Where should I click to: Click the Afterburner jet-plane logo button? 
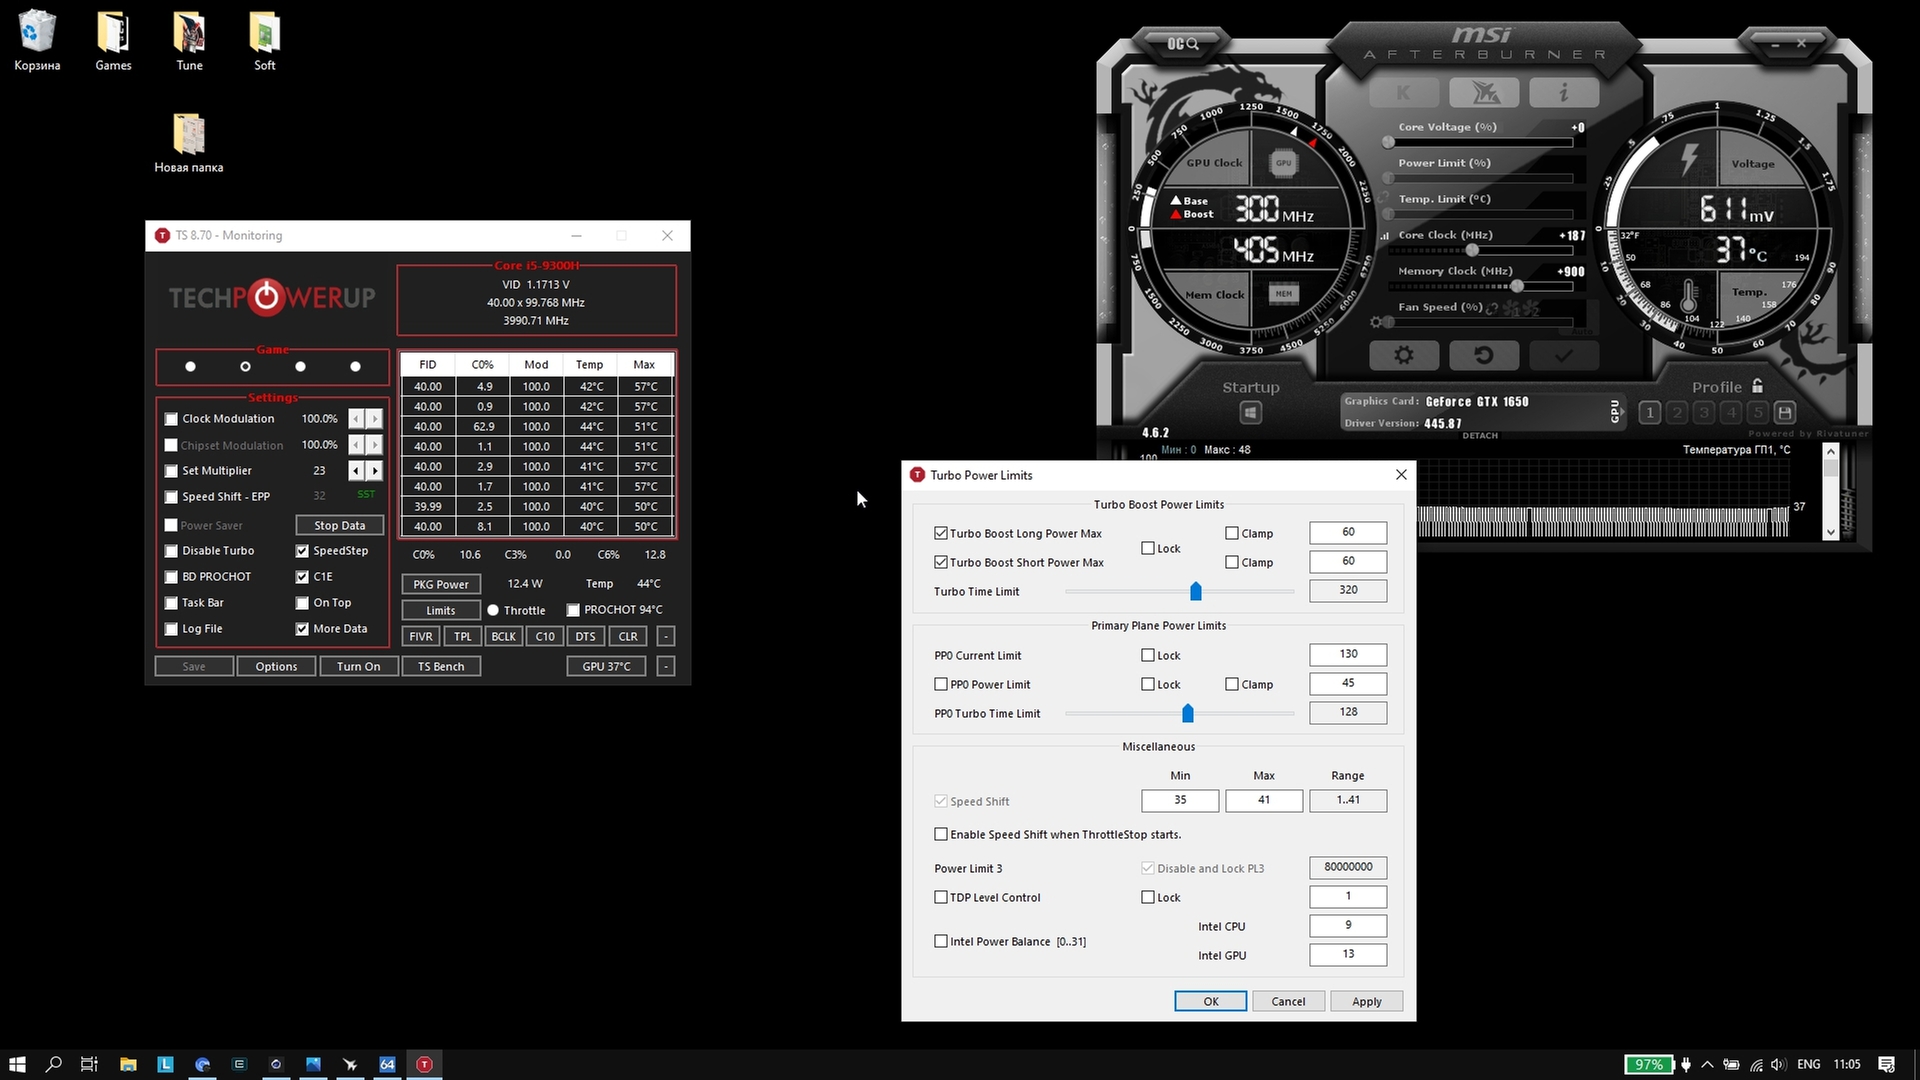tap(1484, 93)
